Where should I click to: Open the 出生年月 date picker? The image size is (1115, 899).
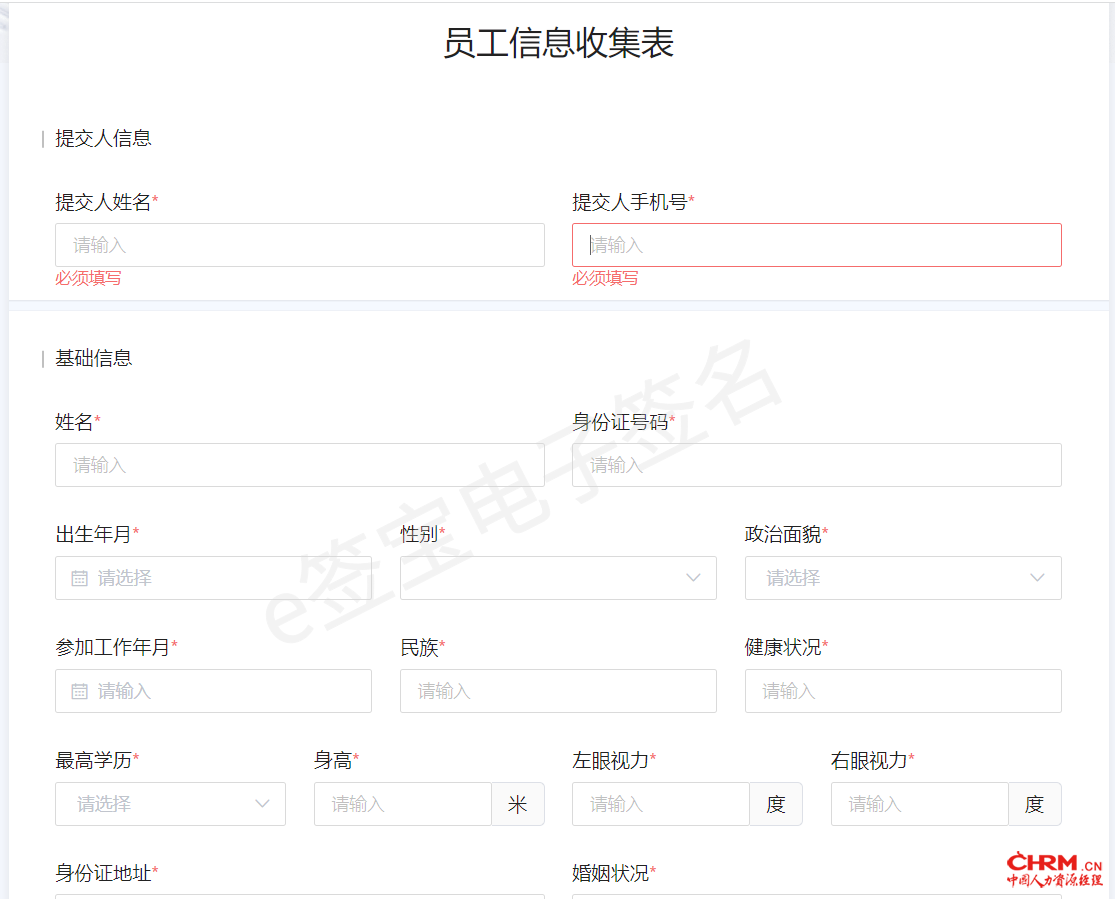(x=213, y=578)
